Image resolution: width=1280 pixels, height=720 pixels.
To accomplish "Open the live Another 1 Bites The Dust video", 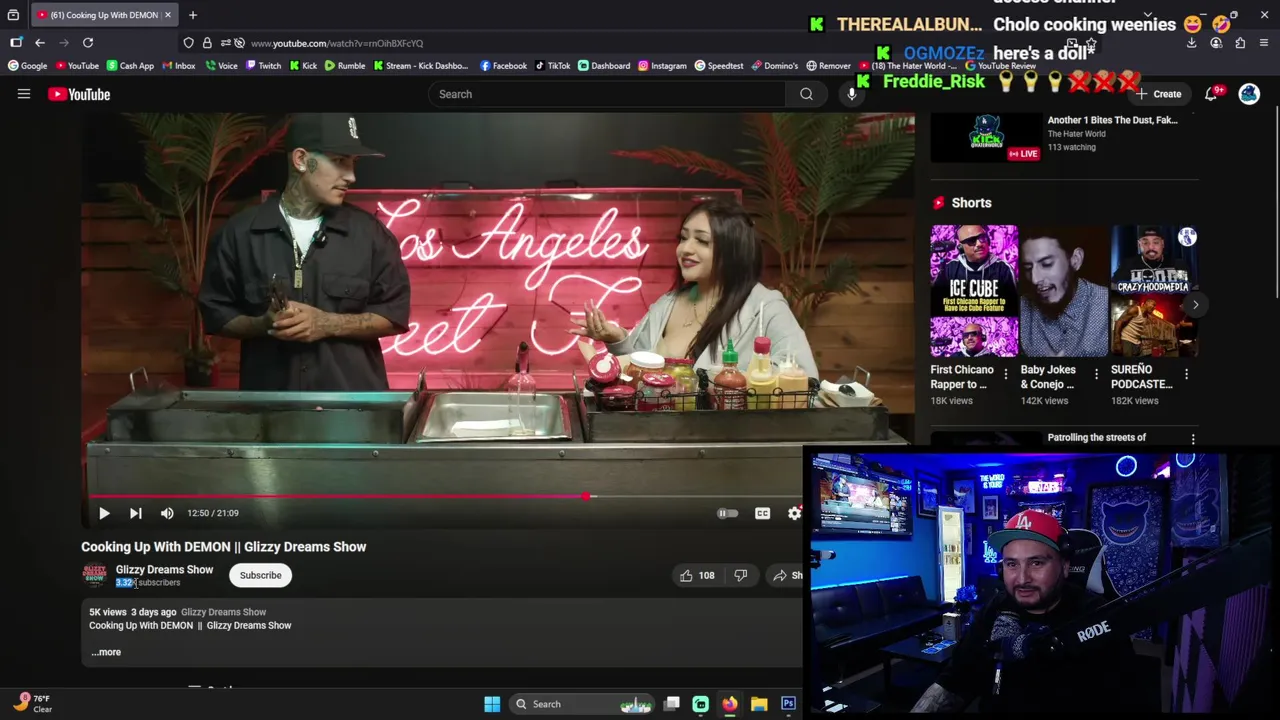I will point(1112,120).
